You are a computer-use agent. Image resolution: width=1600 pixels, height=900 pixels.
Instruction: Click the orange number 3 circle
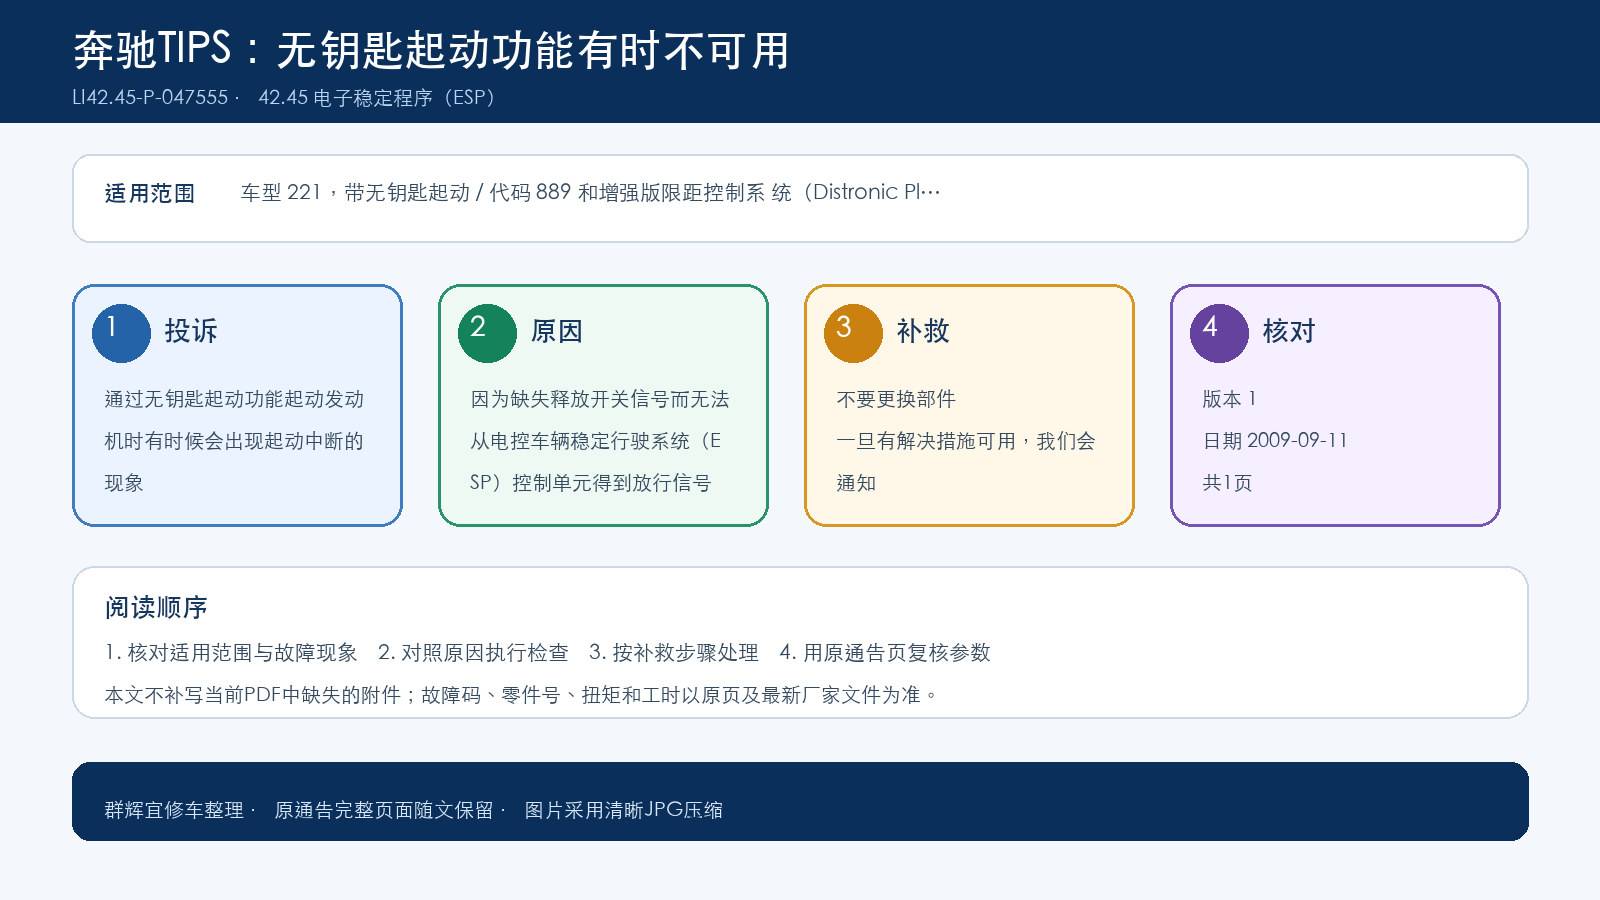coord(853,333)
